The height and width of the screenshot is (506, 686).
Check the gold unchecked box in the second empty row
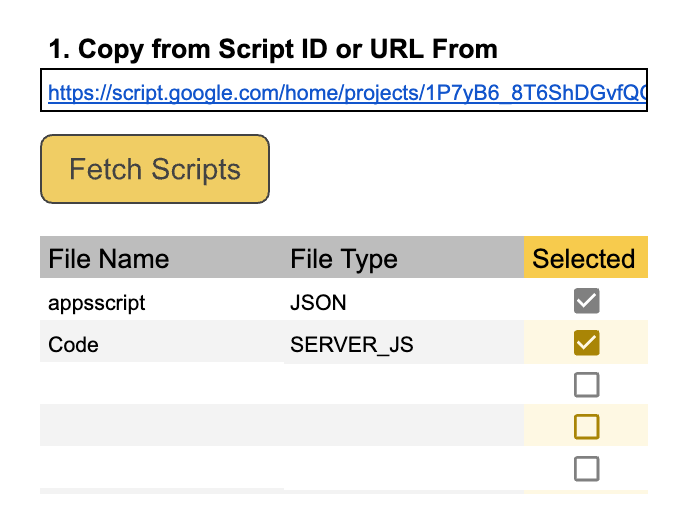coord(586,427)
